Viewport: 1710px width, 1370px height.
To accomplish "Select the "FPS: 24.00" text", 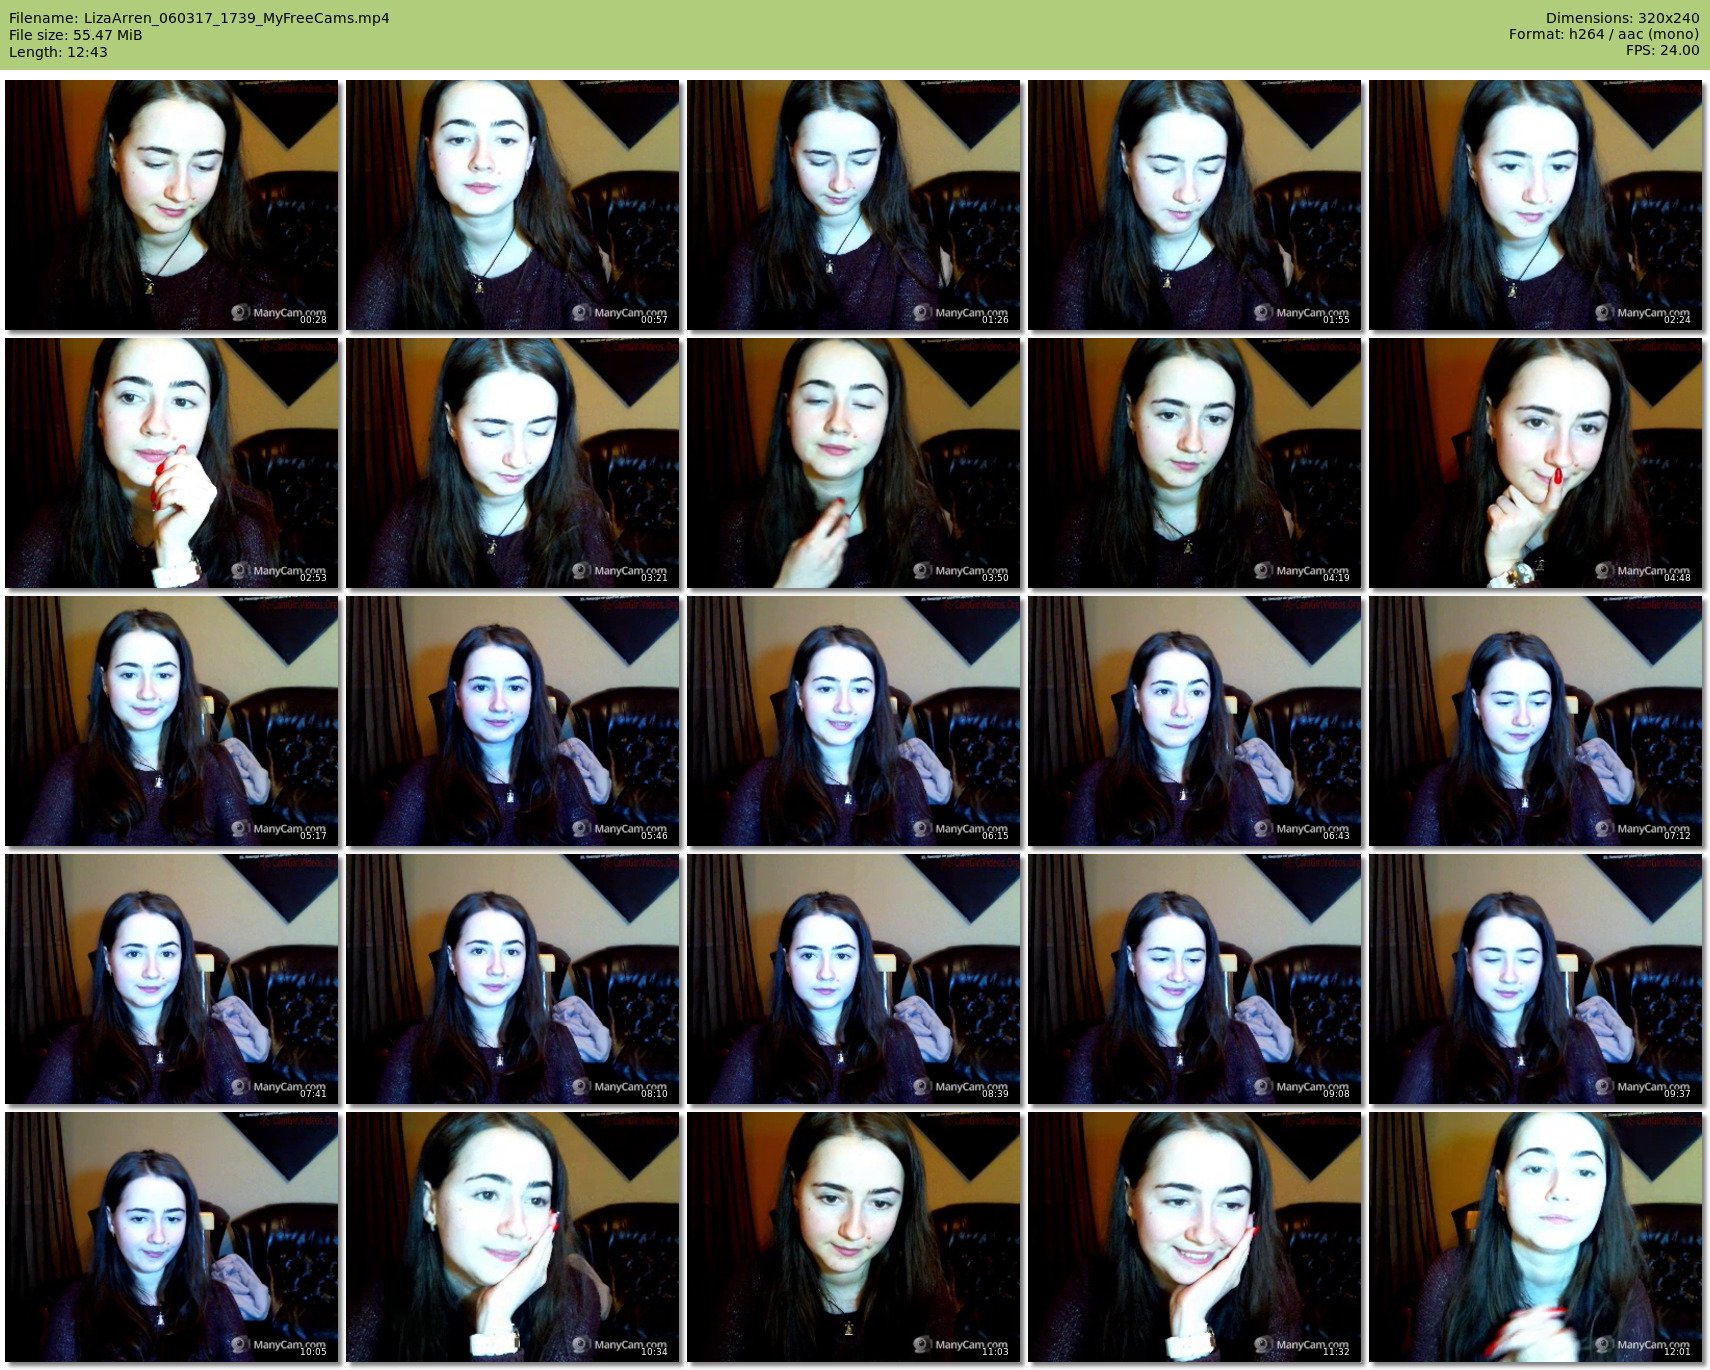I will pyautogui.click(x=1663, y=51).
